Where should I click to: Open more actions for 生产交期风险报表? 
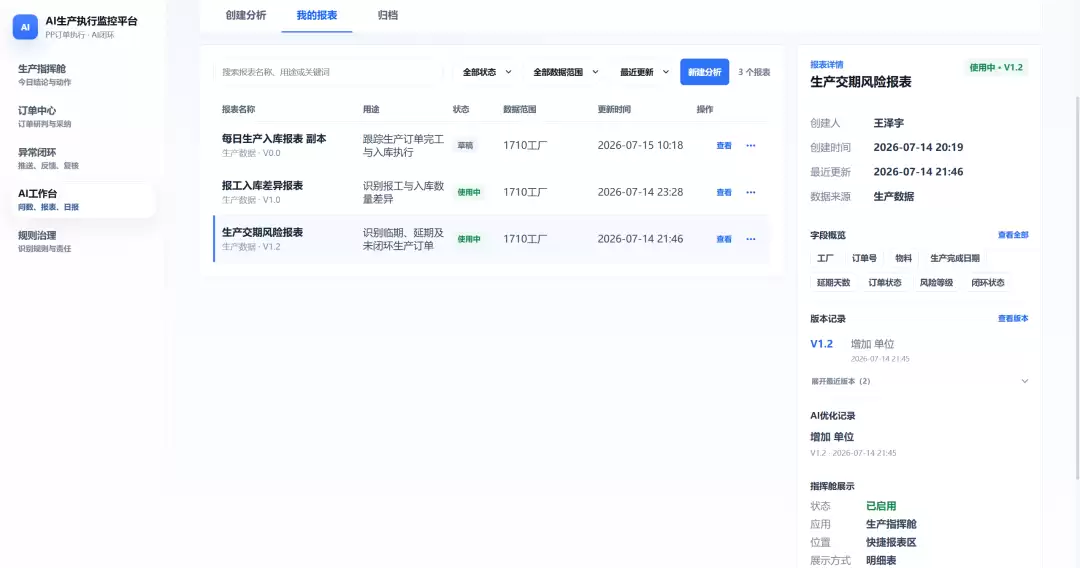click(751, 239)
